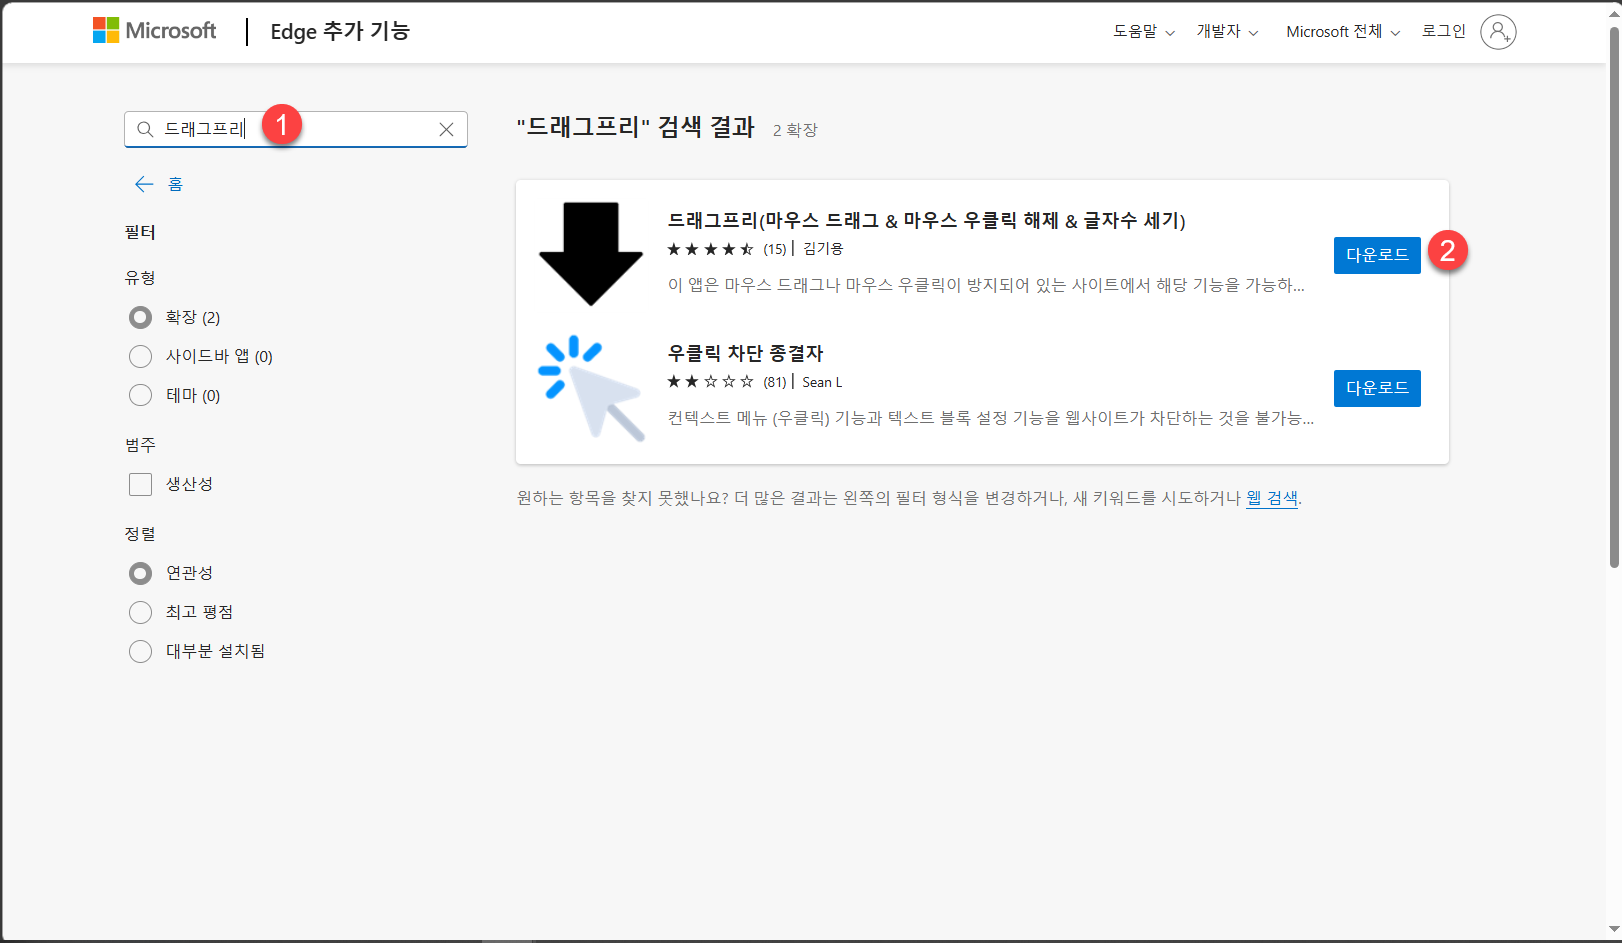Select the 확장 (2) radio button
Screen dimensions: 1622x943
(x=140, y=317)
